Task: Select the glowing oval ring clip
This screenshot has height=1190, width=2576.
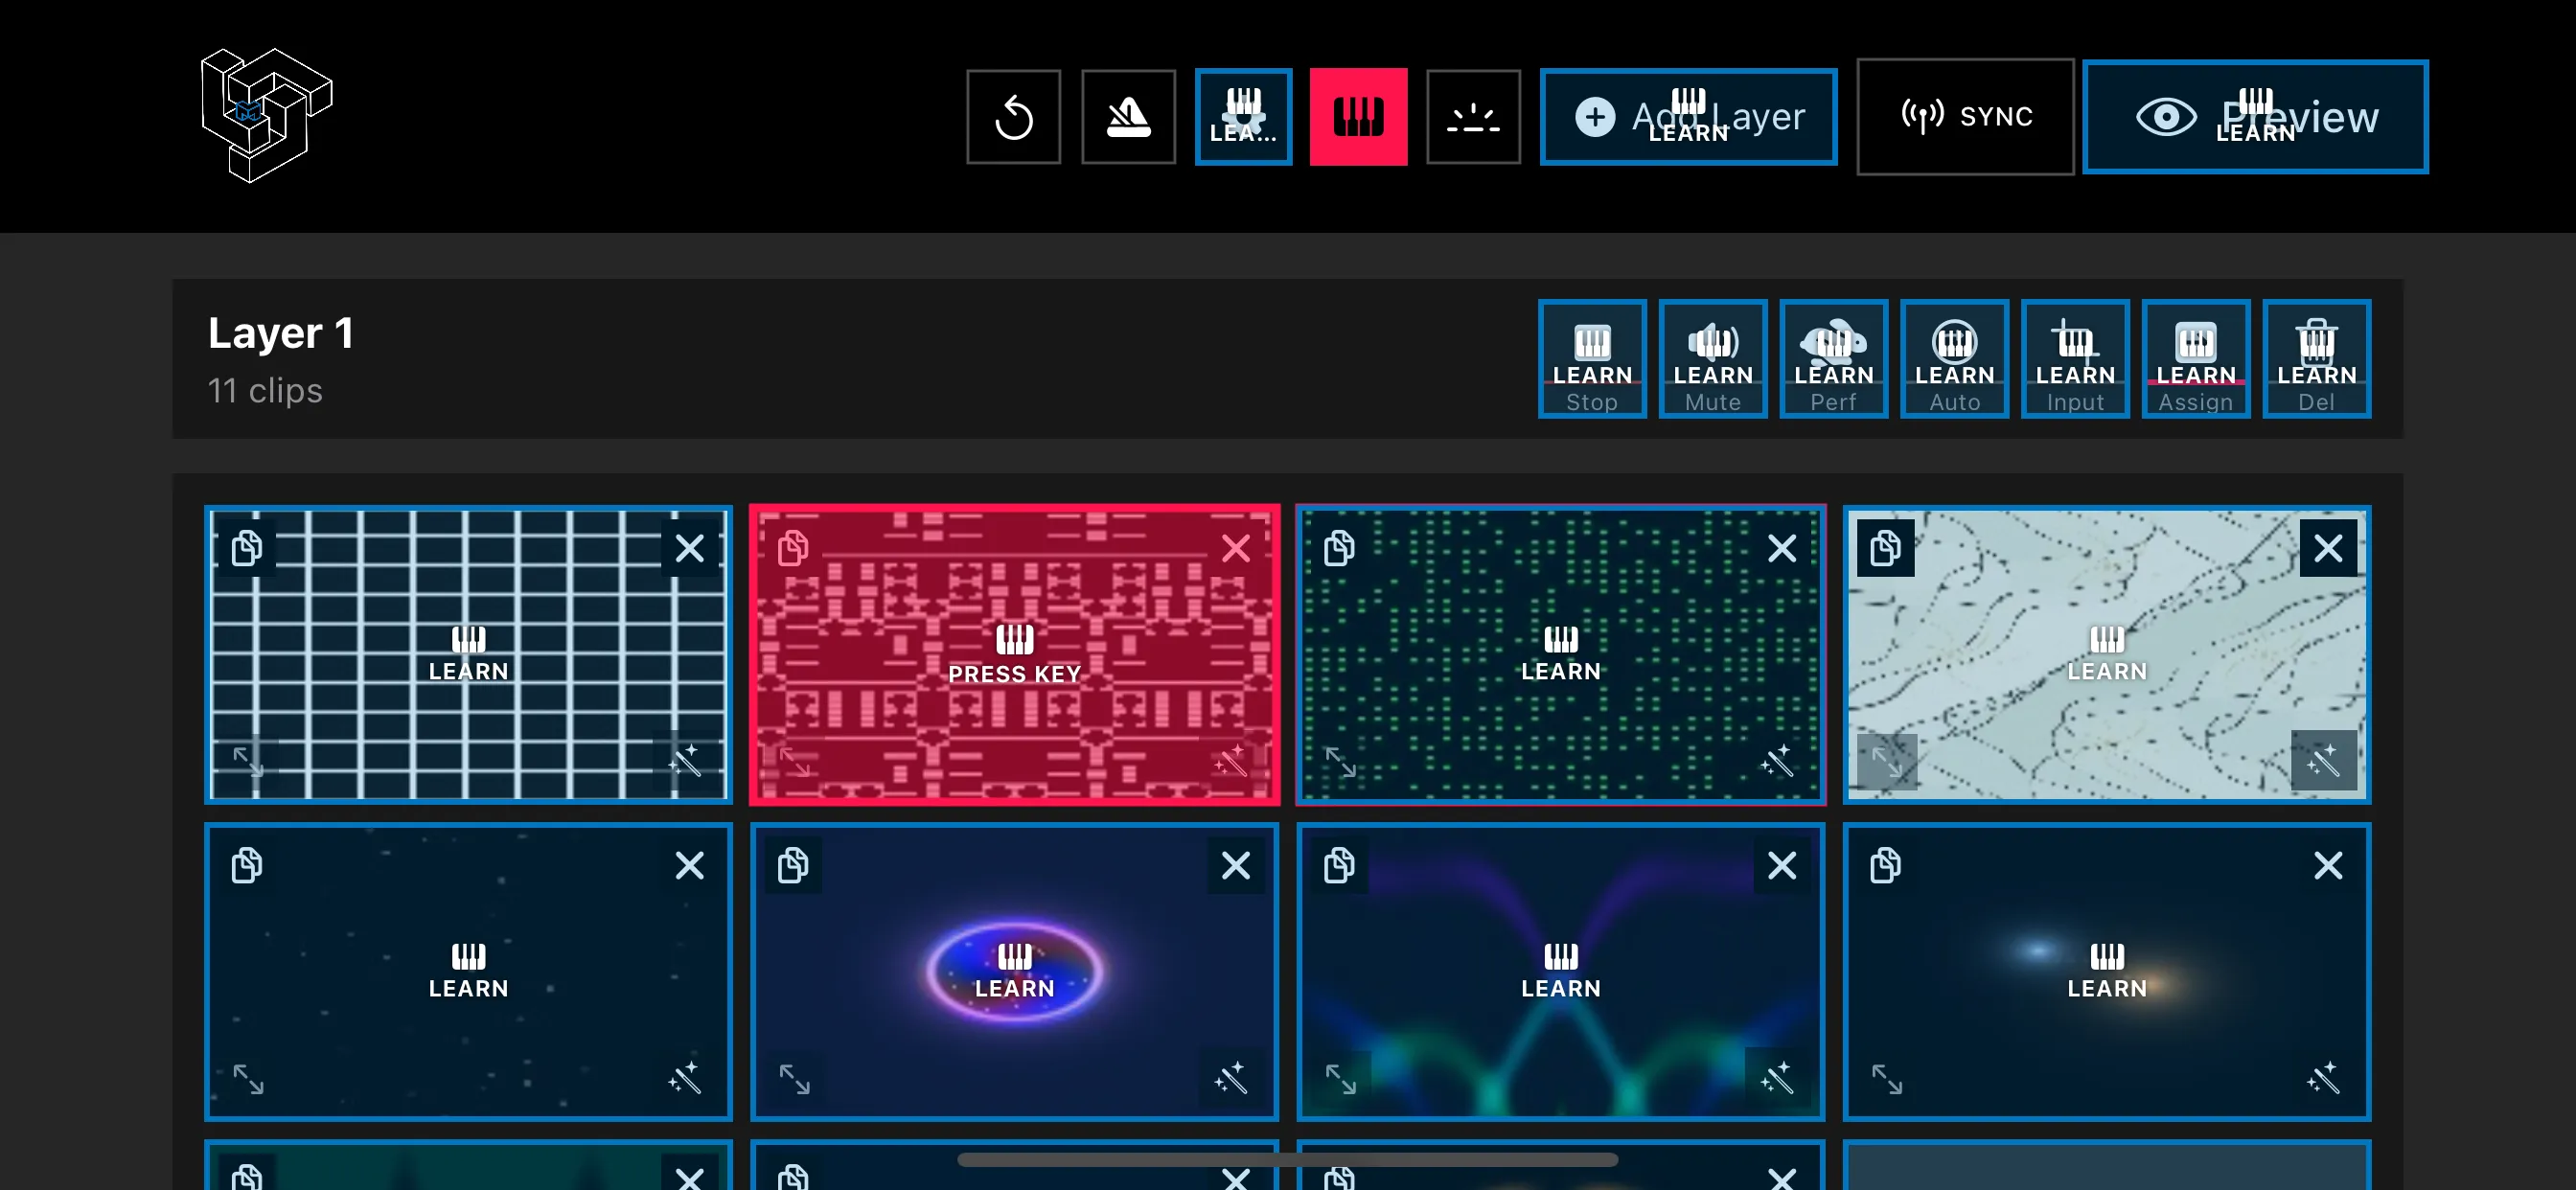Action: (x=1014, y=972)
